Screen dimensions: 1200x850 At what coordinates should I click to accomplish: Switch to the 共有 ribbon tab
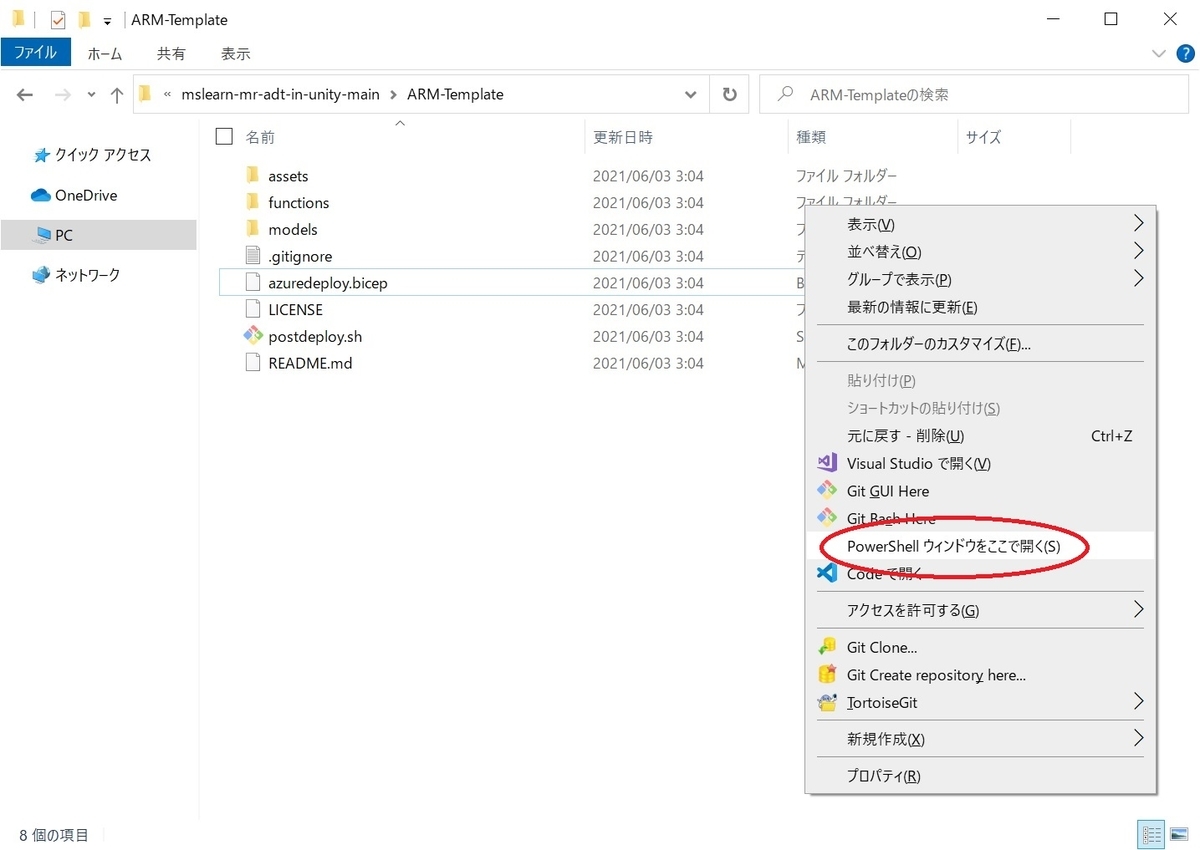coord(171,54)
